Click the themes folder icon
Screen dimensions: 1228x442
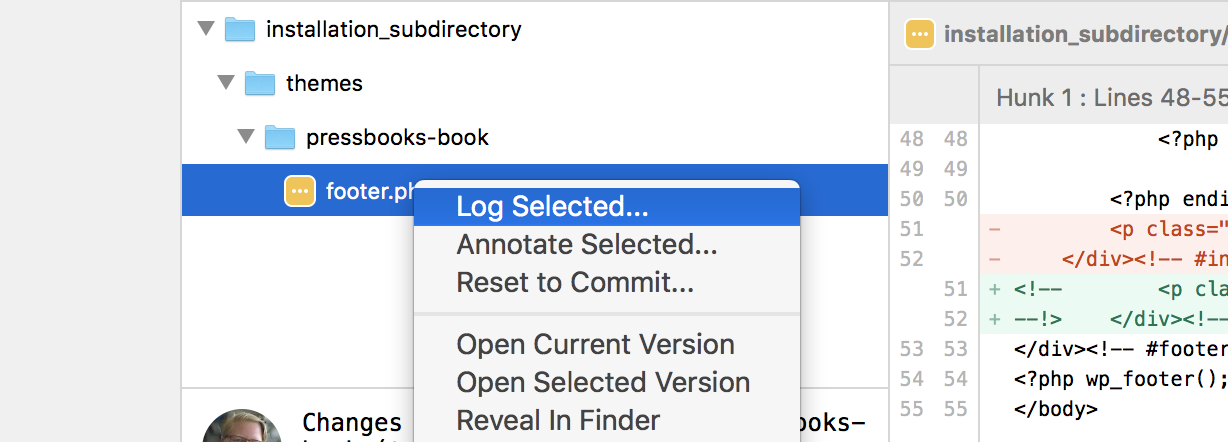point(260,83)
